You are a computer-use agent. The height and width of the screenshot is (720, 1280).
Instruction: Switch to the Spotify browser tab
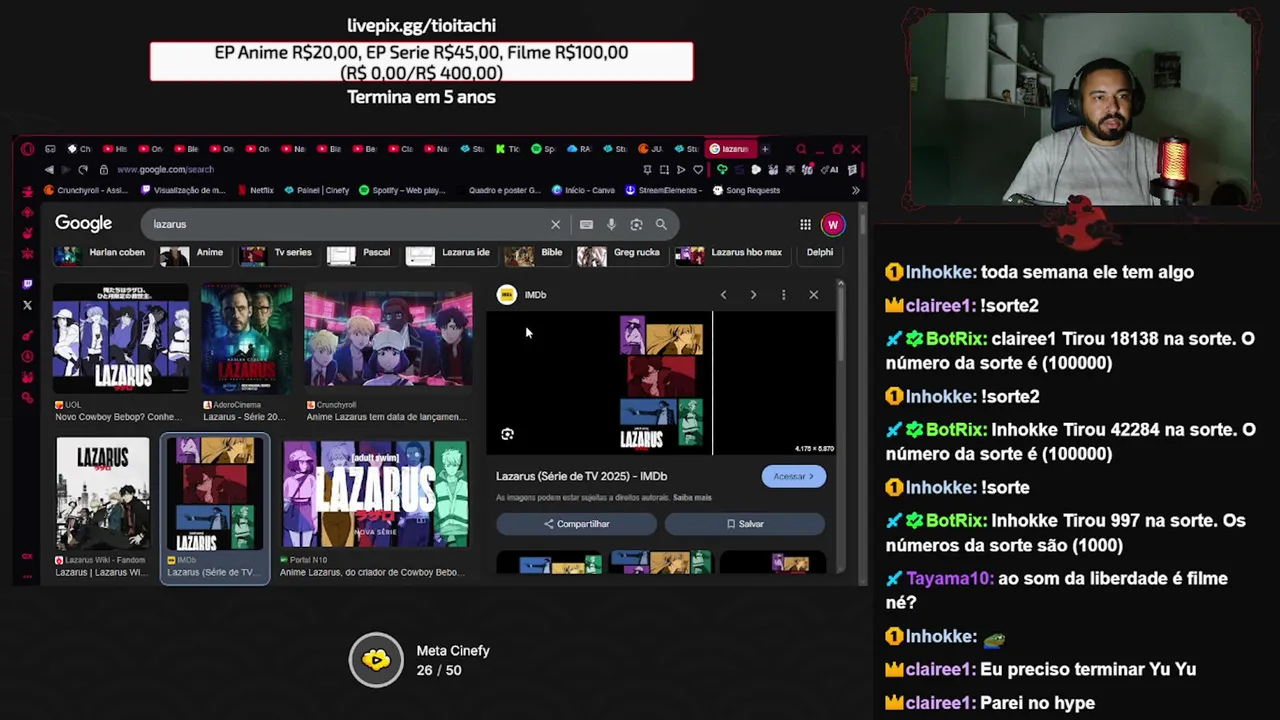(543, 149)
